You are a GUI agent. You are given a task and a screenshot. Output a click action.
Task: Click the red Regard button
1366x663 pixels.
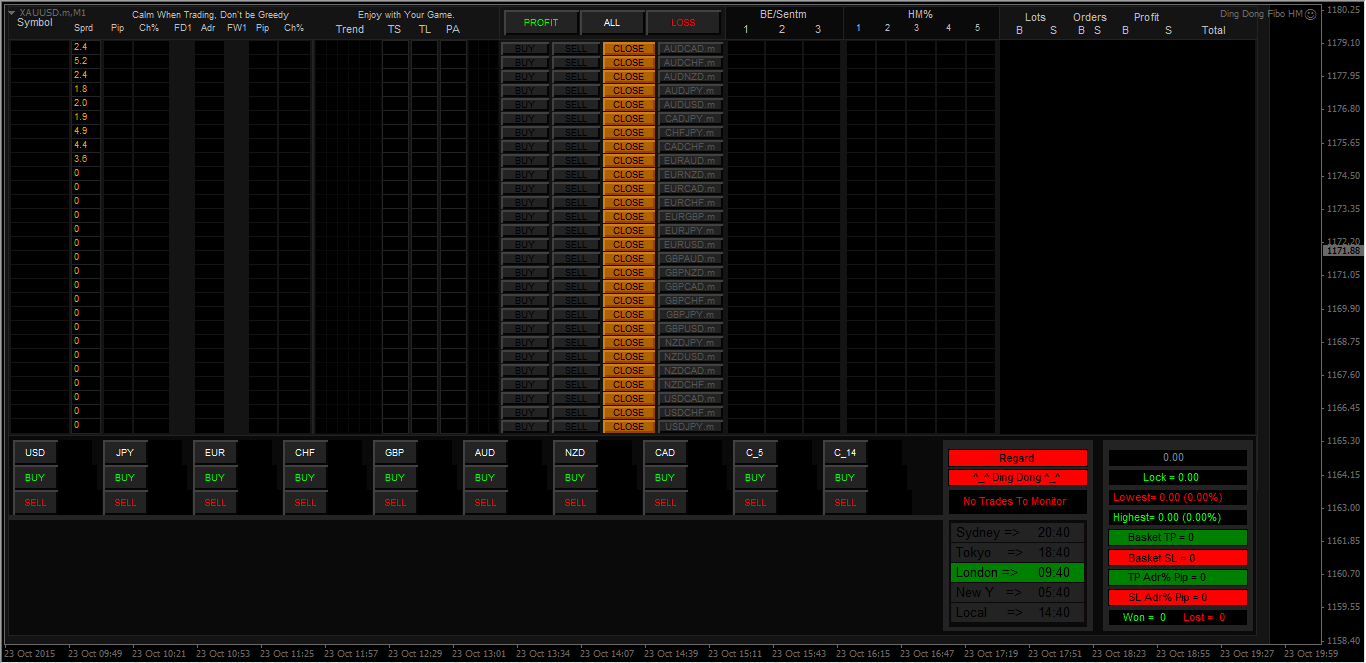click(1017, 458)
